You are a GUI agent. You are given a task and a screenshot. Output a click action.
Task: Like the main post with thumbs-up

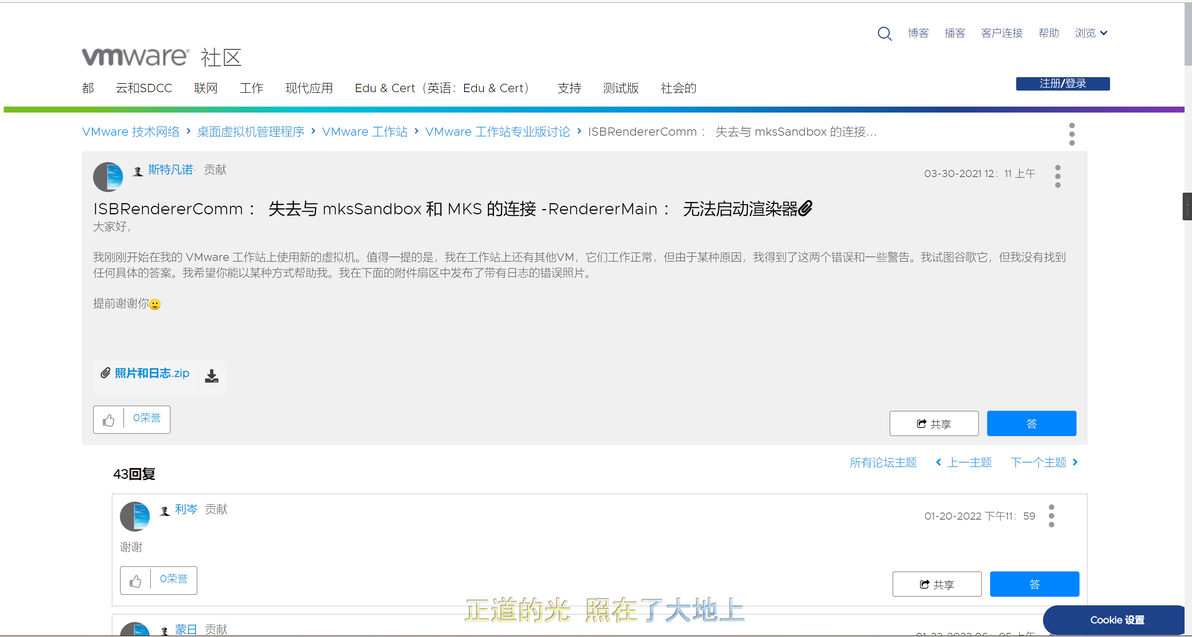109,420
